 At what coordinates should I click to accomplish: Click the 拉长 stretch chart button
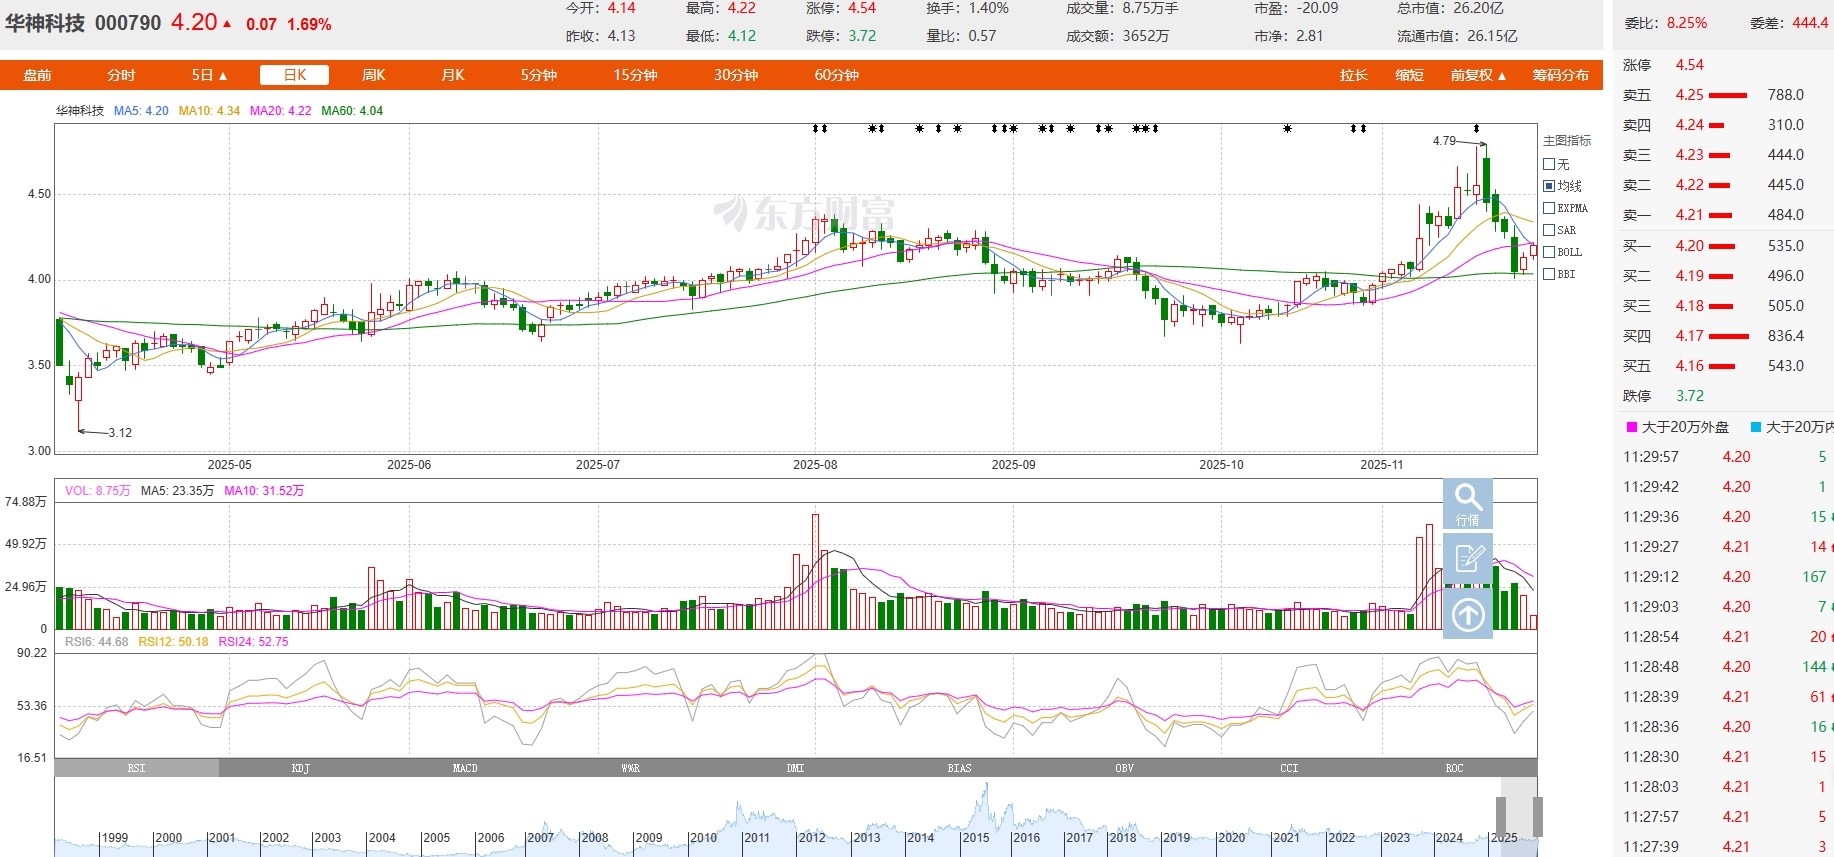click(x=1354, y=75)
